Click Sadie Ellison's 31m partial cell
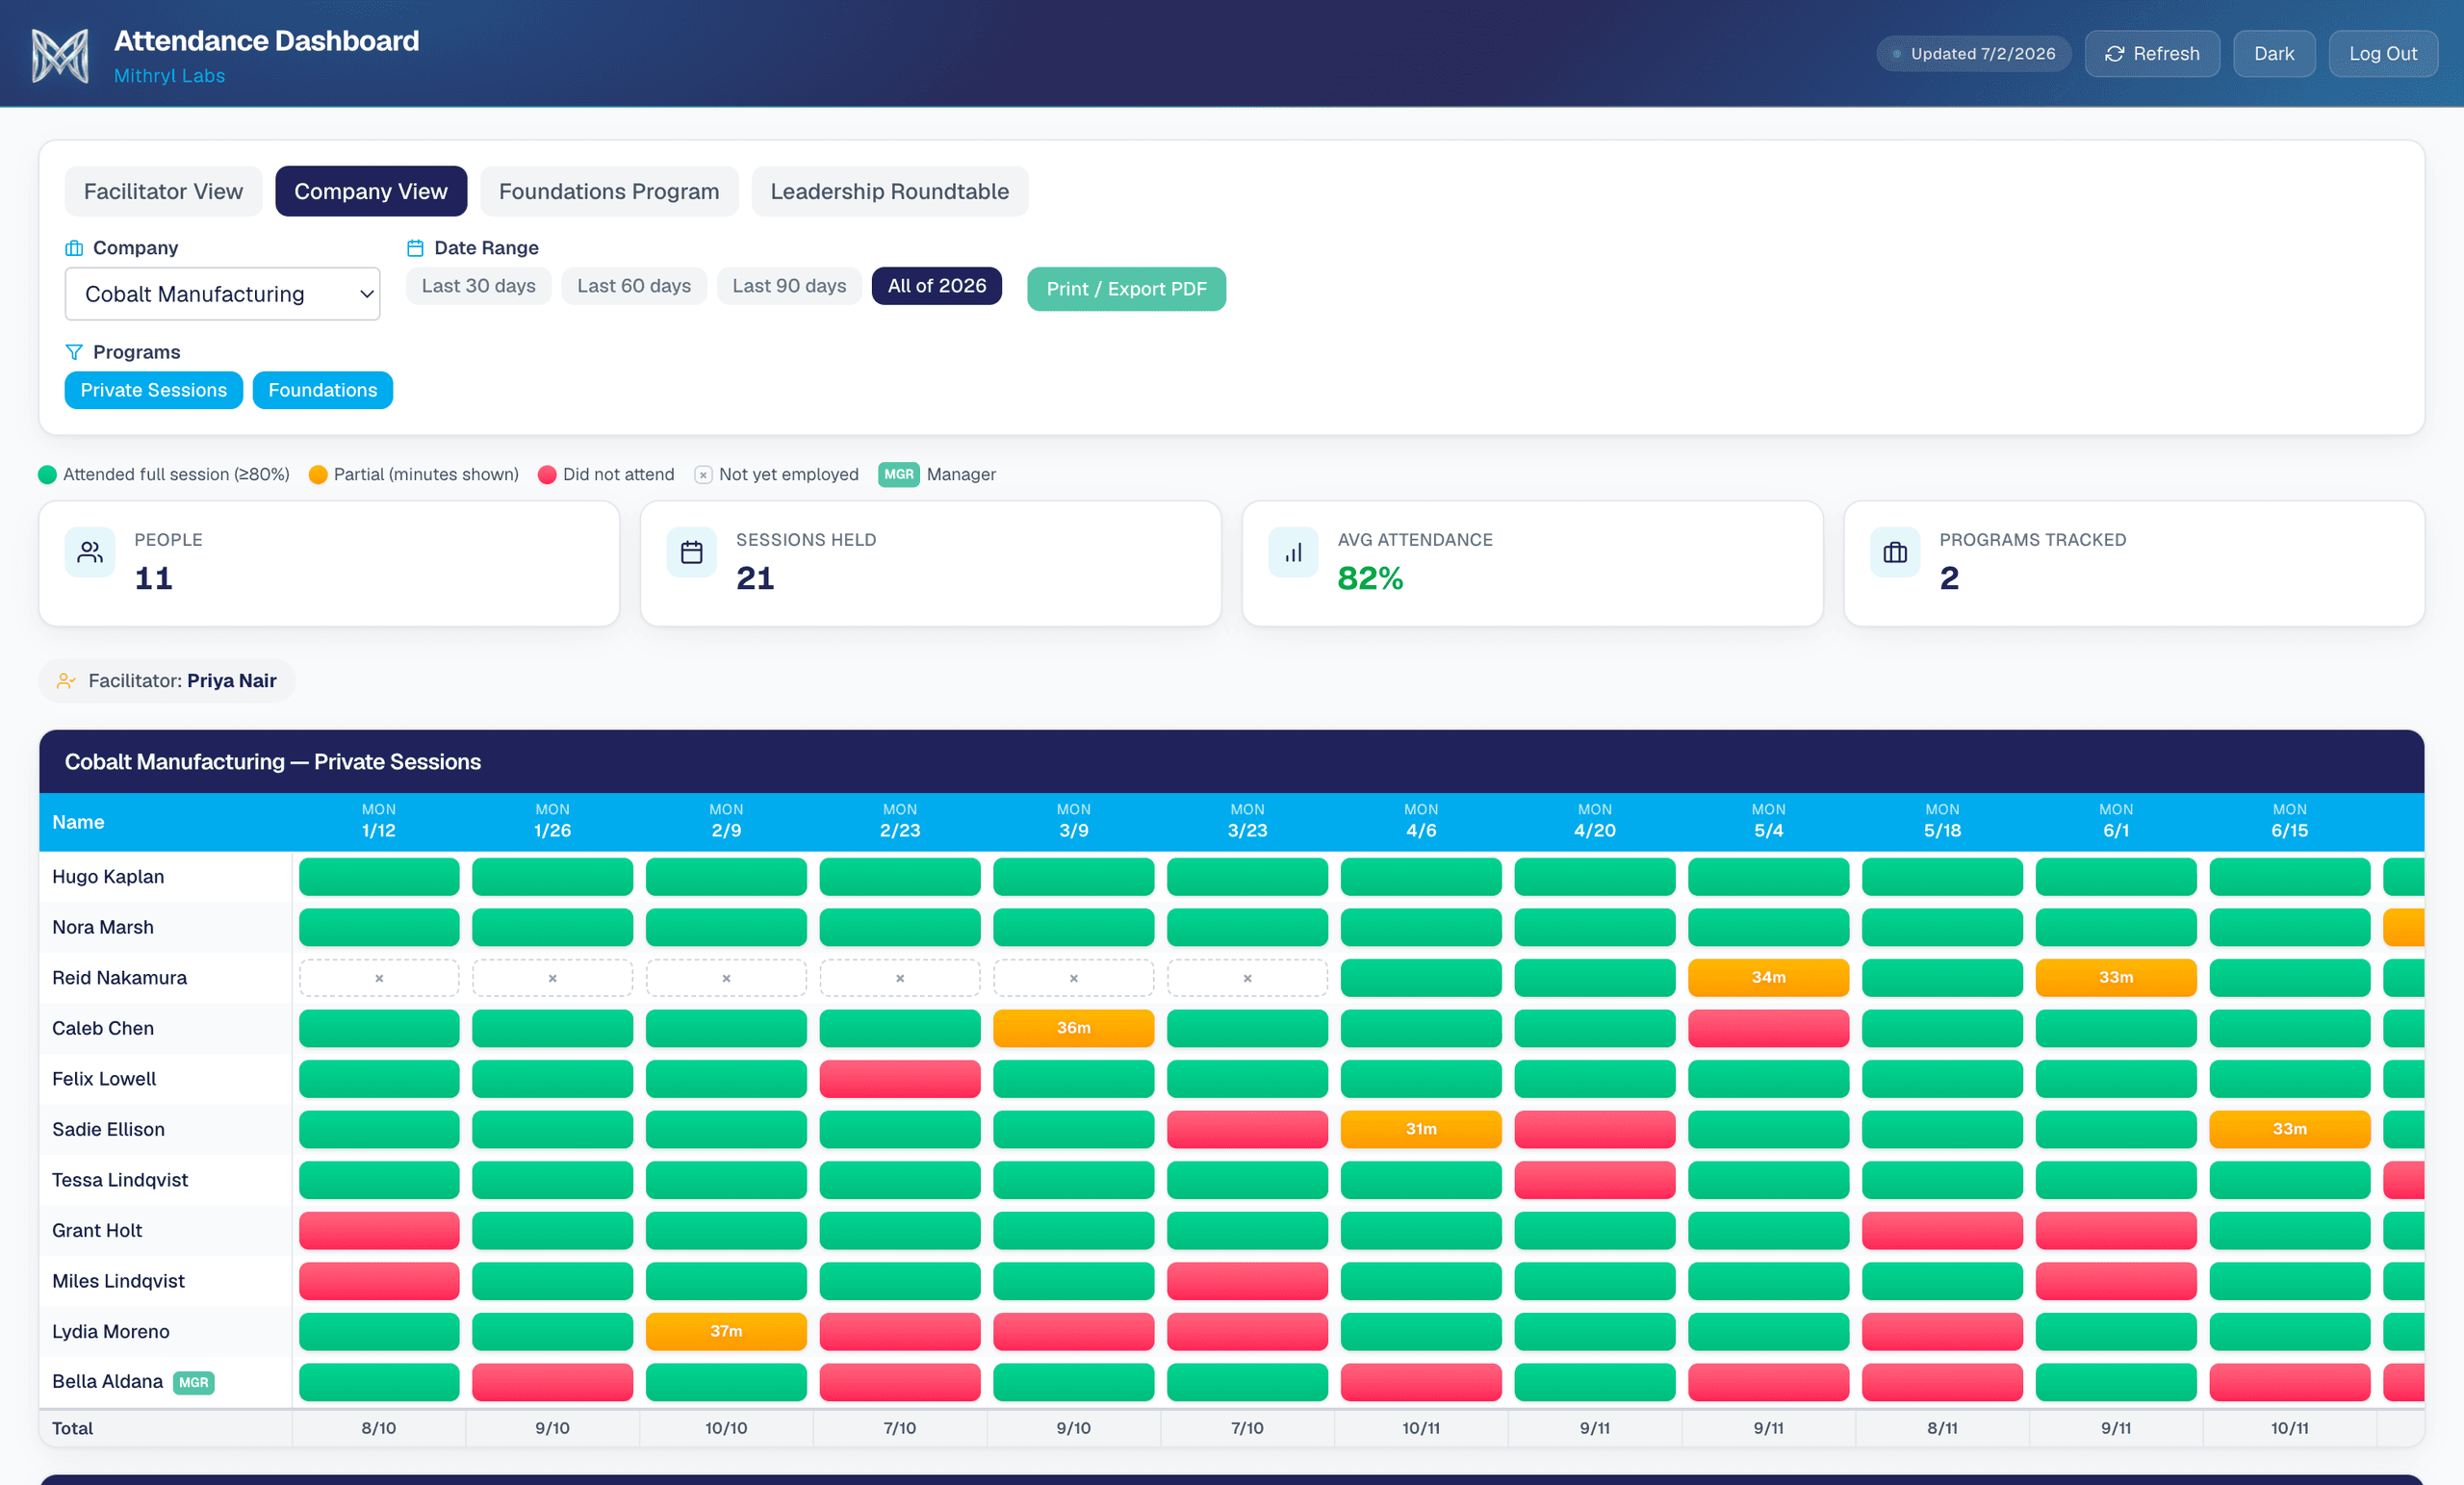The height and width of the screenshot is (1485, 2464). (x=1421, y=1129)
